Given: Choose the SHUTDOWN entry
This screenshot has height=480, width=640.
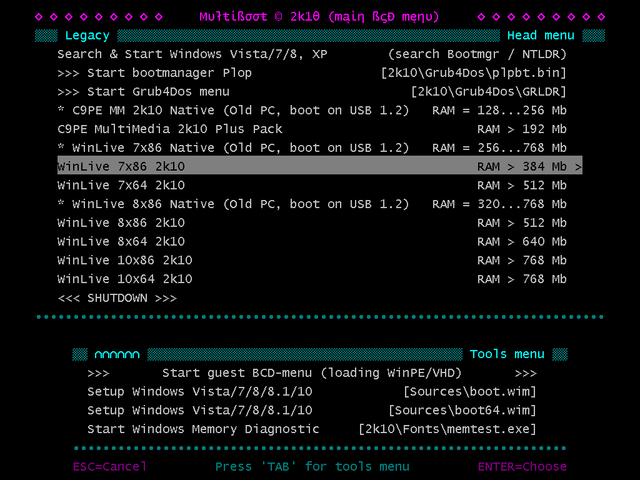Looking at the screenshot, I should coord(117,298).
